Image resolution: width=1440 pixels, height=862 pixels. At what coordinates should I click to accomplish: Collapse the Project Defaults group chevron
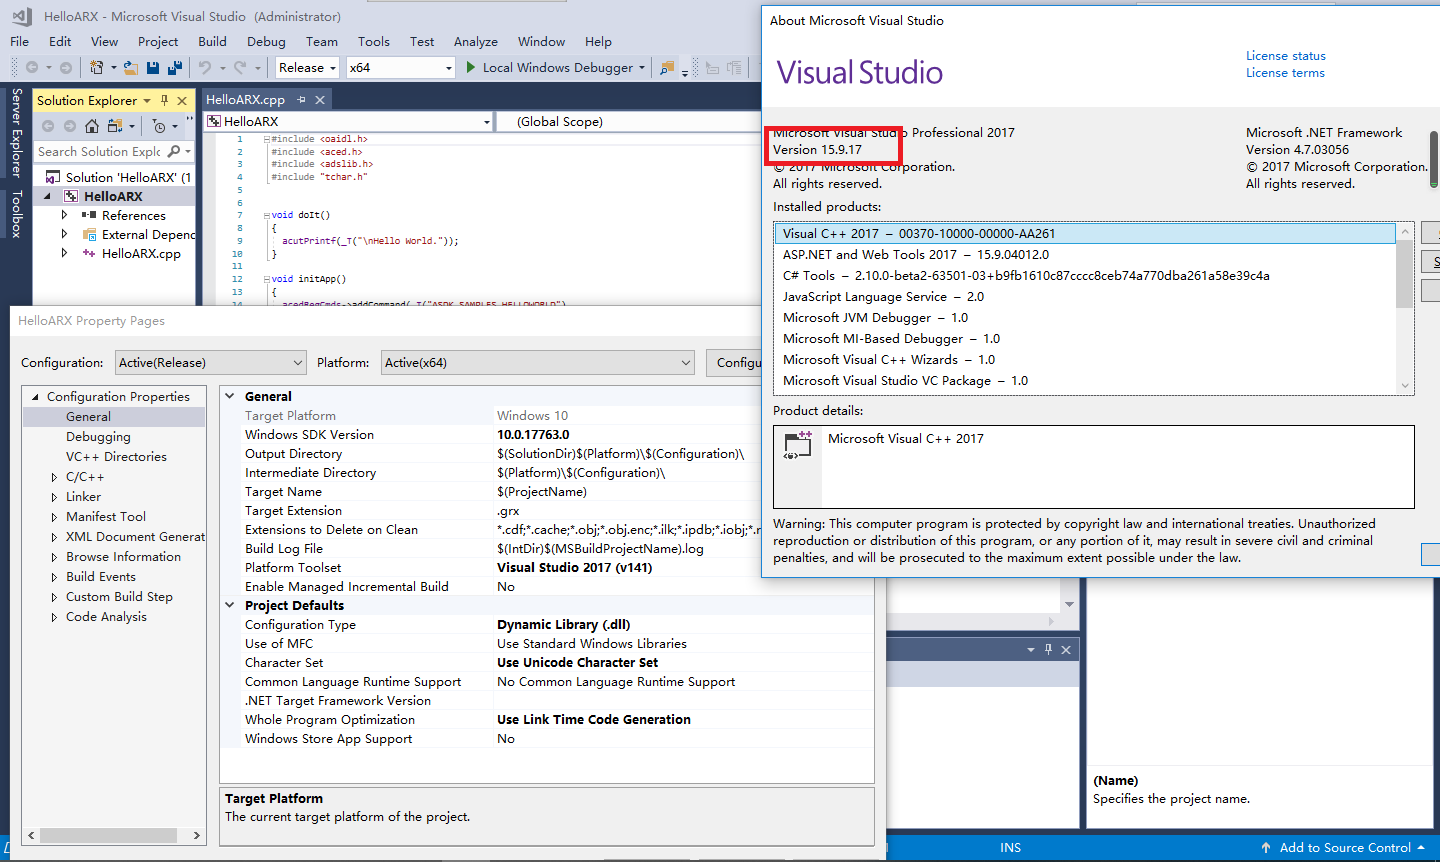click(230, 605)
